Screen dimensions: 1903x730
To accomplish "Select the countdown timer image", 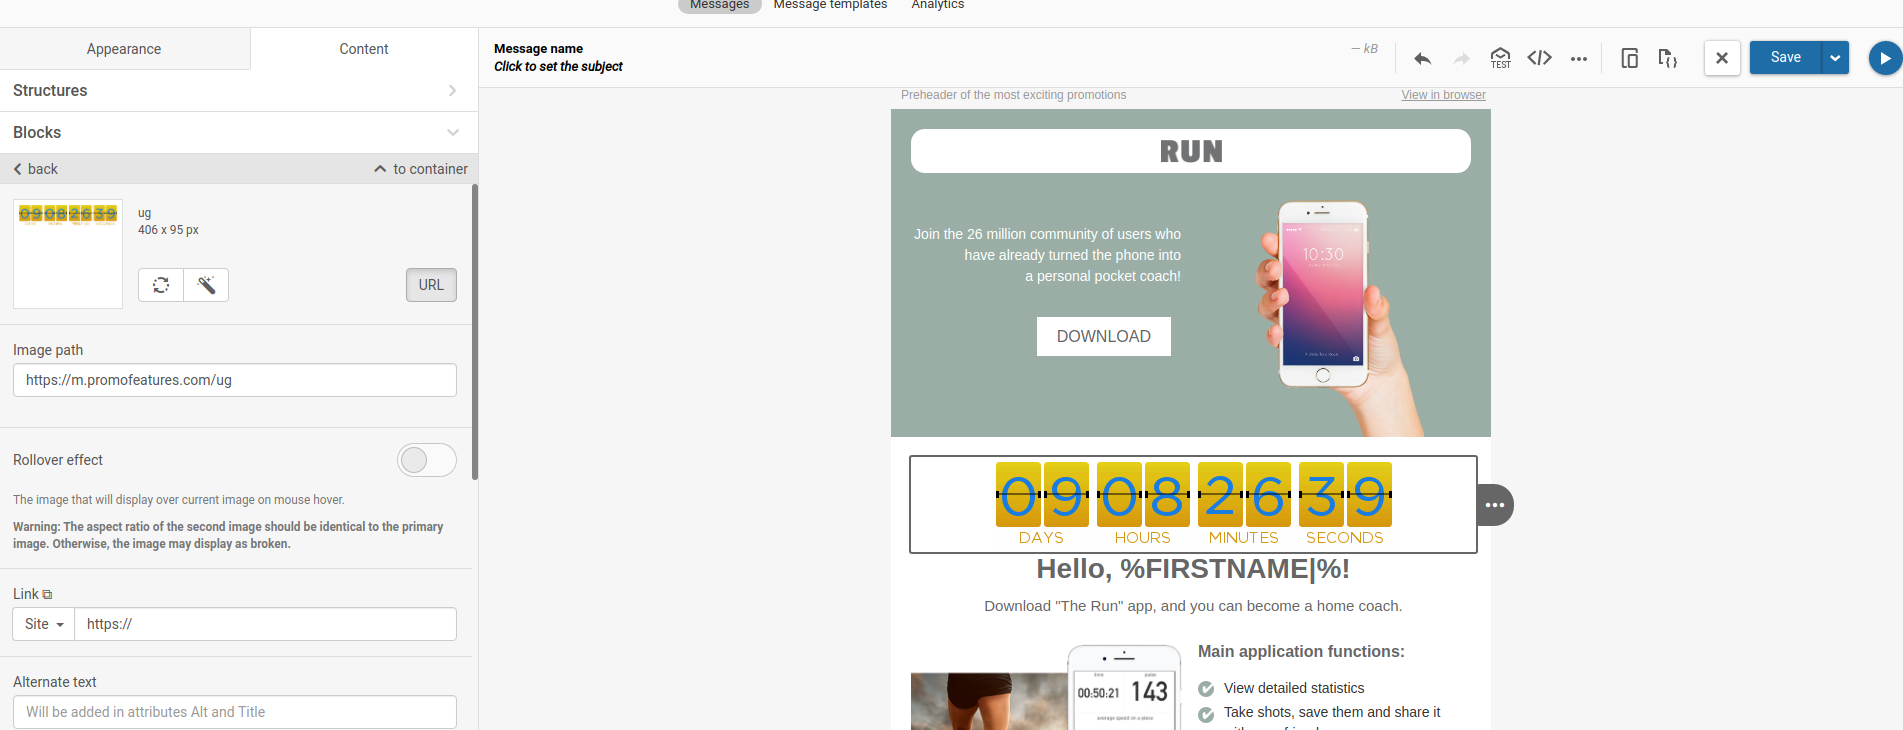I will (x=1193, y=504).
